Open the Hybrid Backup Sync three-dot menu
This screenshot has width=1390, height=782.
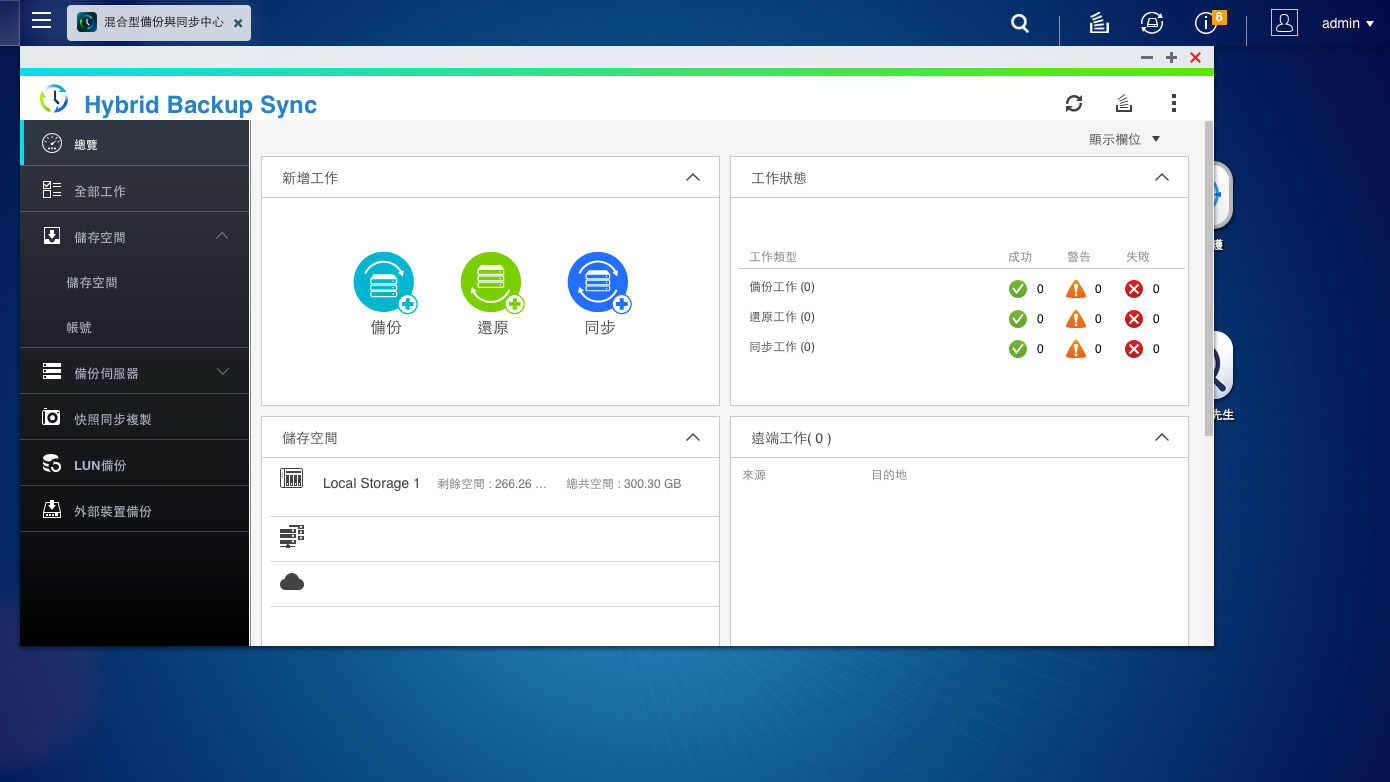tap(1174, 103)
